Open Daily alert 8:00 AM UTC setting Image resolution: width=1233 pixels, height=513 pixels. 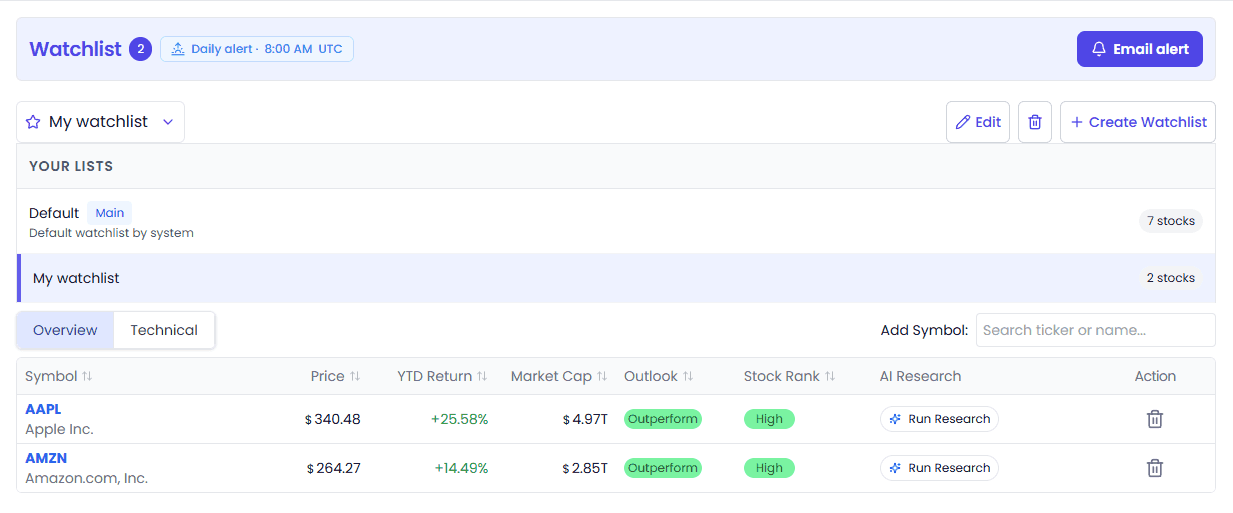point(257,49)
